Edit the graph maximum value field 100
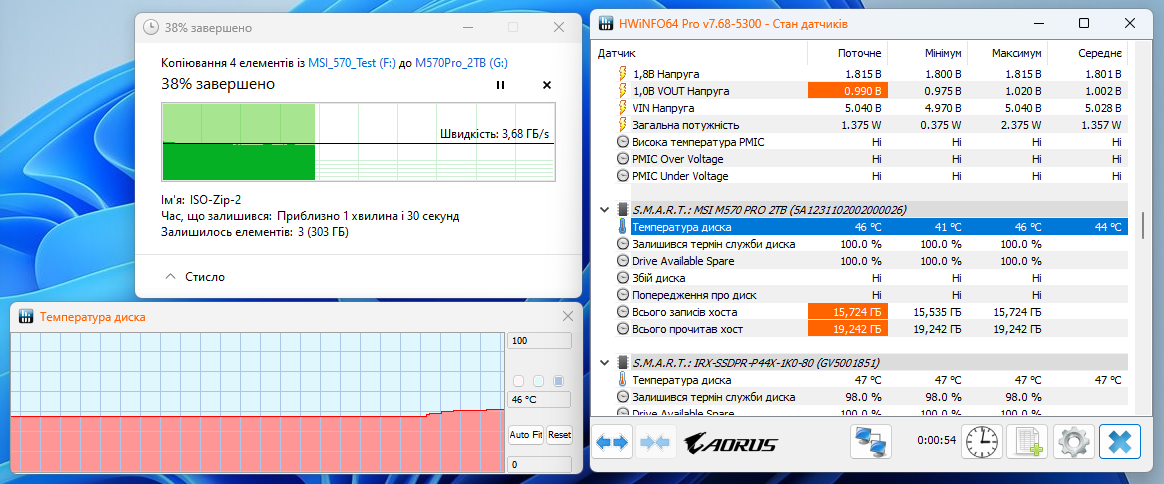 click(x=539, y=340)
